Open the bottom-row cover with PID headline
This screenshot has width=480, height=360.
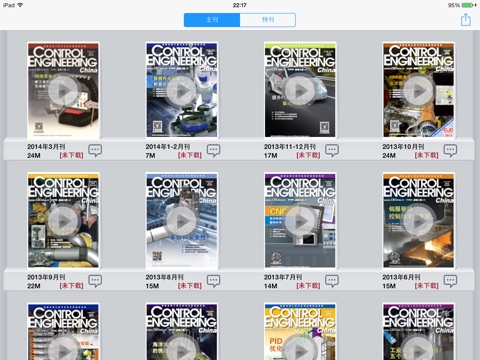[x=300, y=332]
